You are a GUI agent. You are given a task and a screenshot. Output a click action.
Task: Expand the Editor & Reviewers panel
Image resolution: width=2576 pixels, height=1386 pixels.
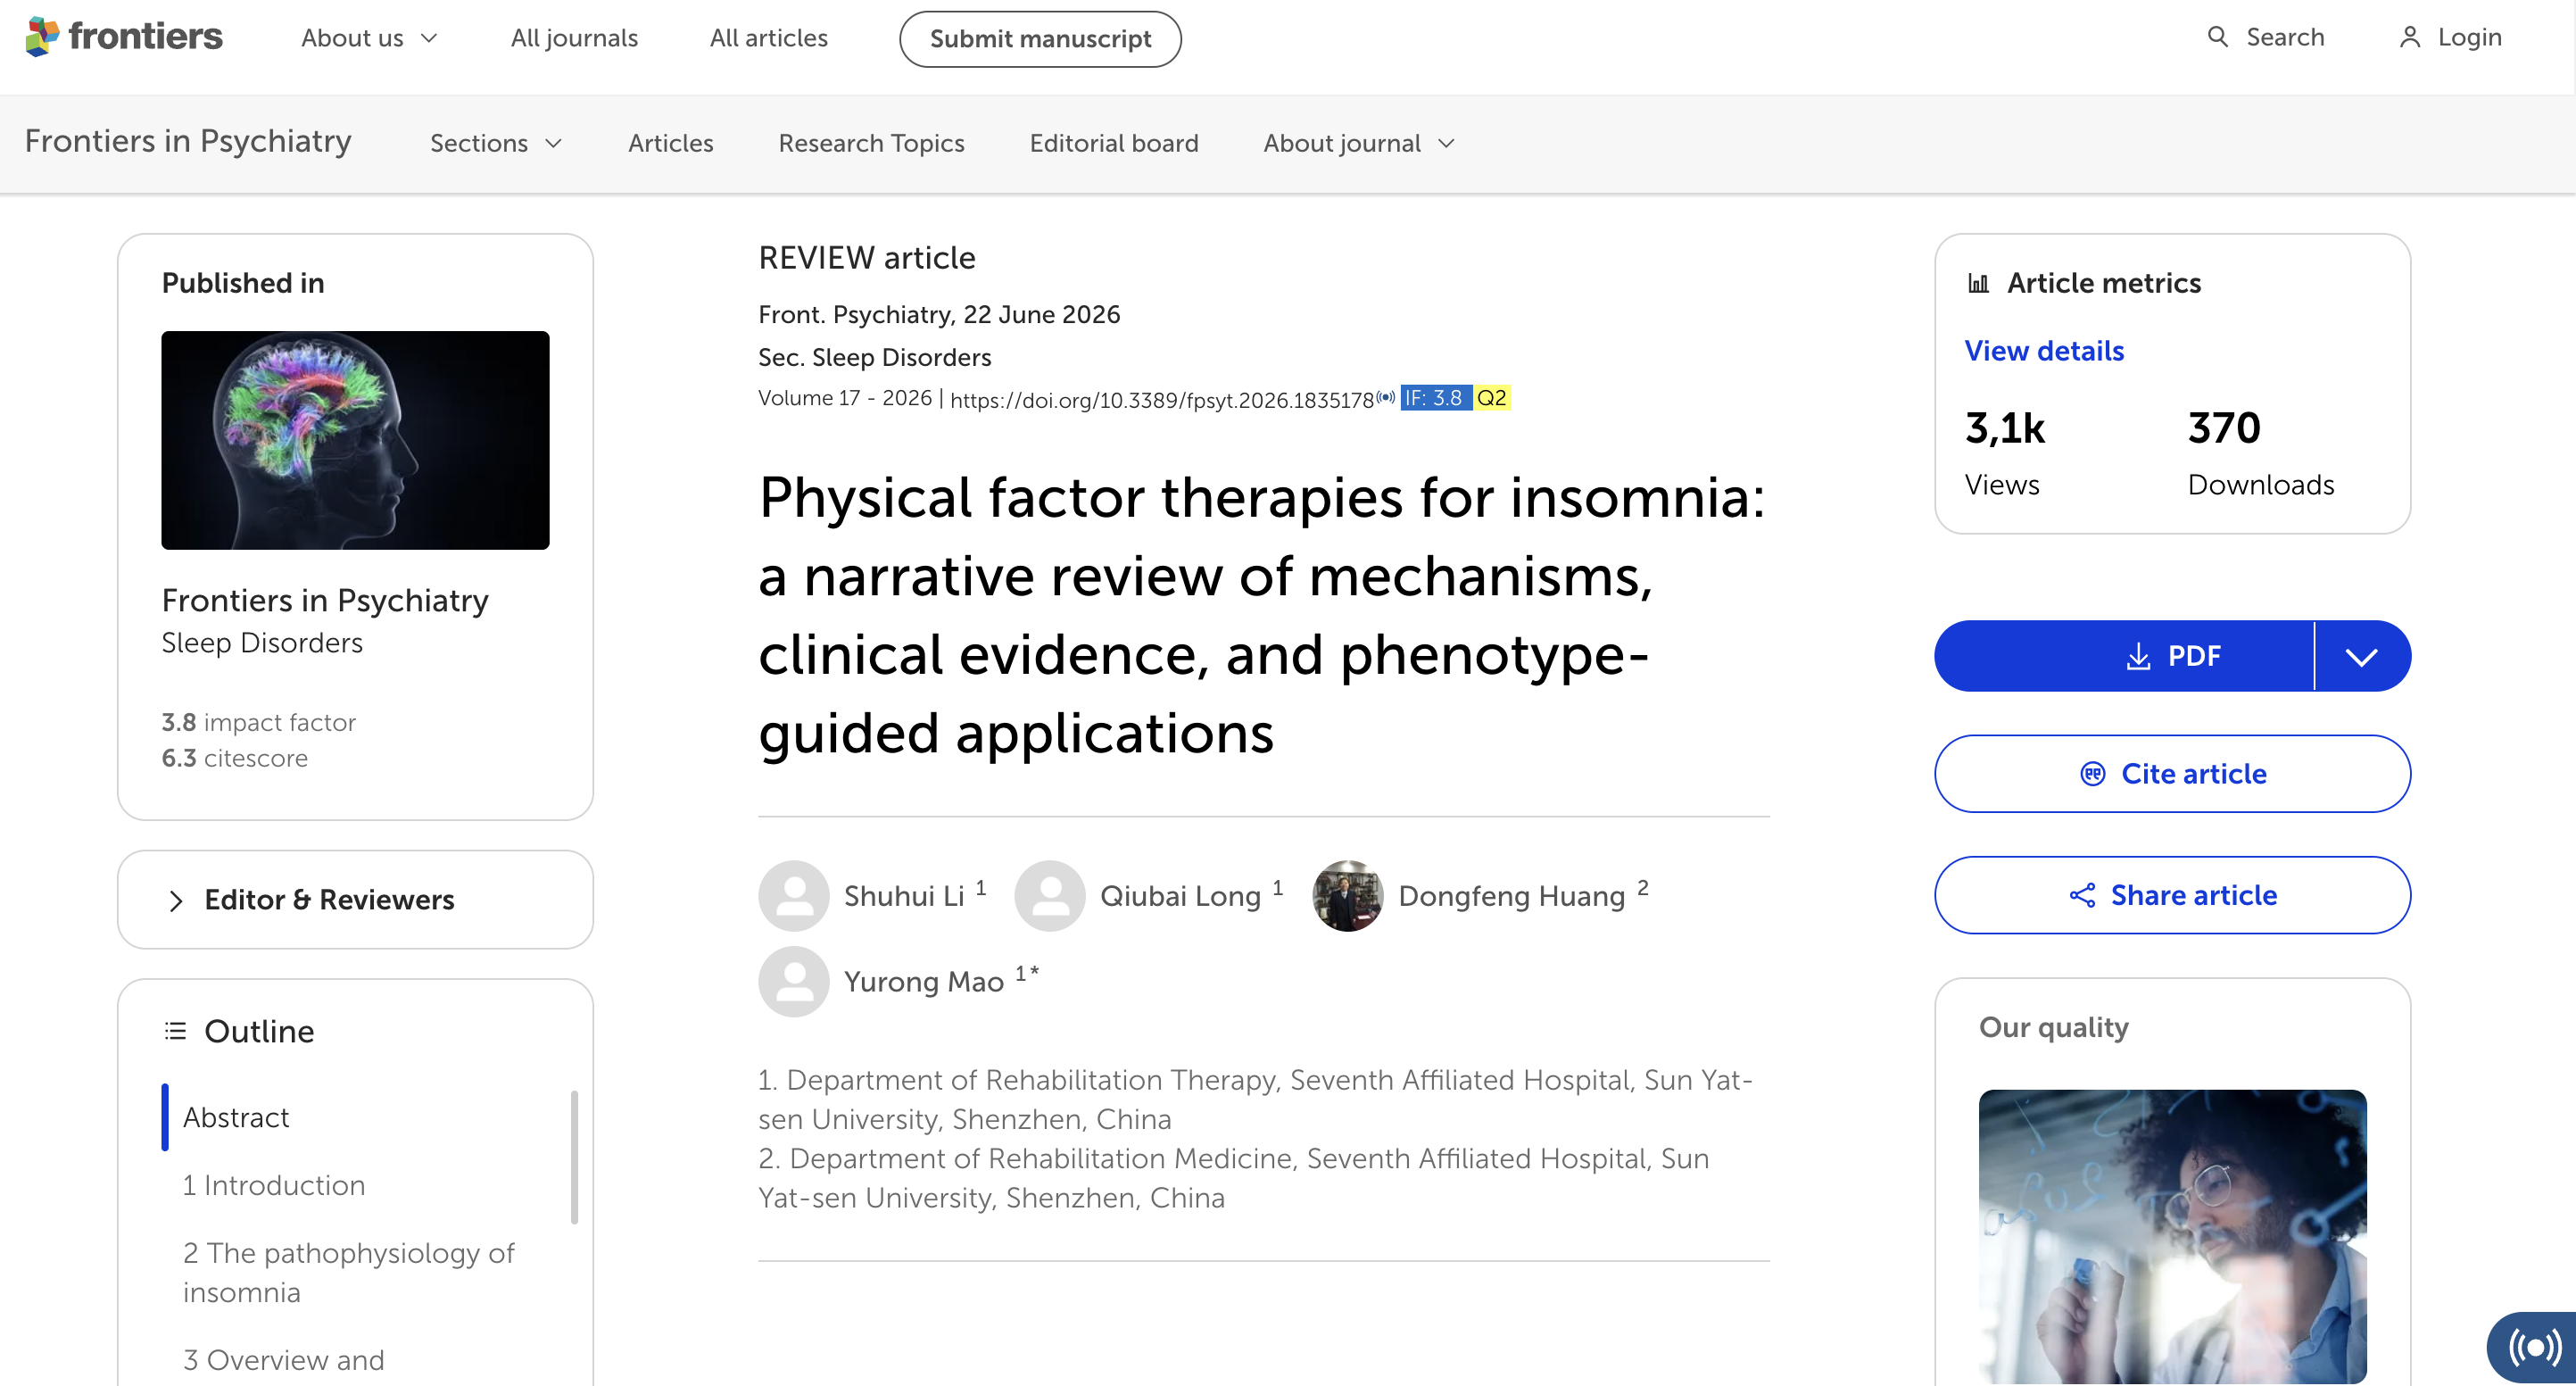point(355,899)
